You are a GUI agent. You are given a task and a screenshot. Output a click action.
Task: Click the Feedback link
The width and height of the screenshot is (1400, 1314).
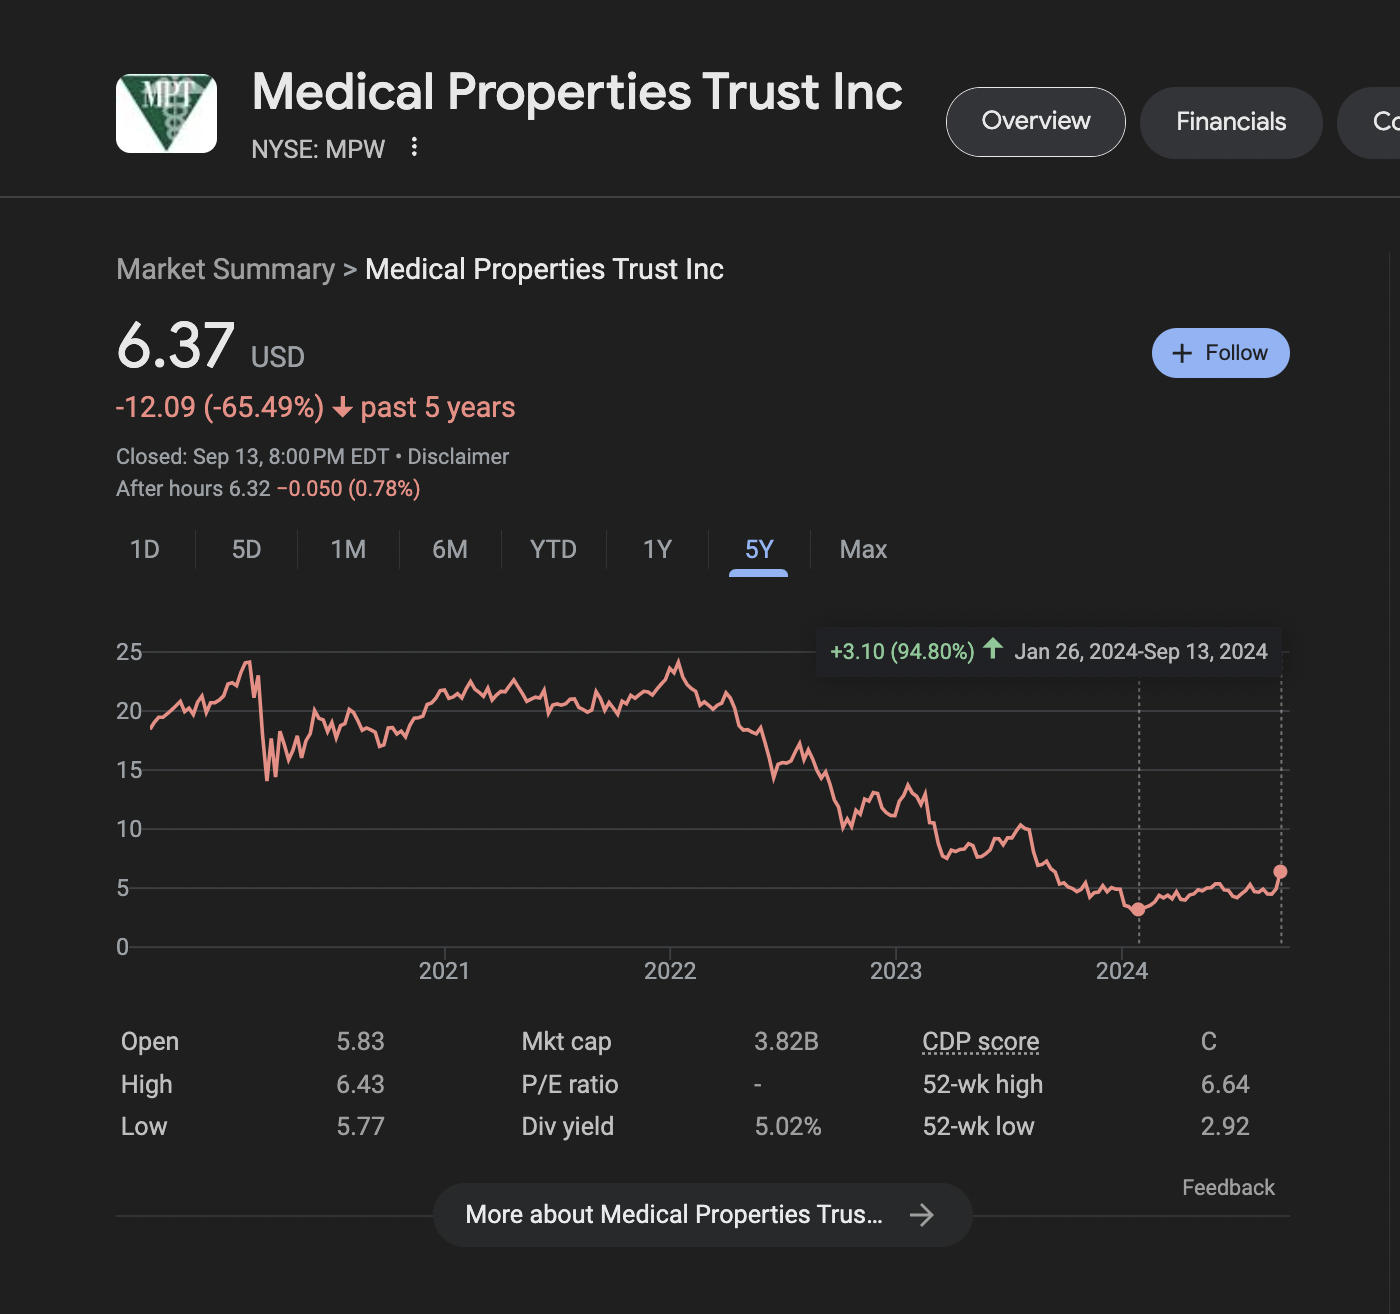tap(1228, 1188)
